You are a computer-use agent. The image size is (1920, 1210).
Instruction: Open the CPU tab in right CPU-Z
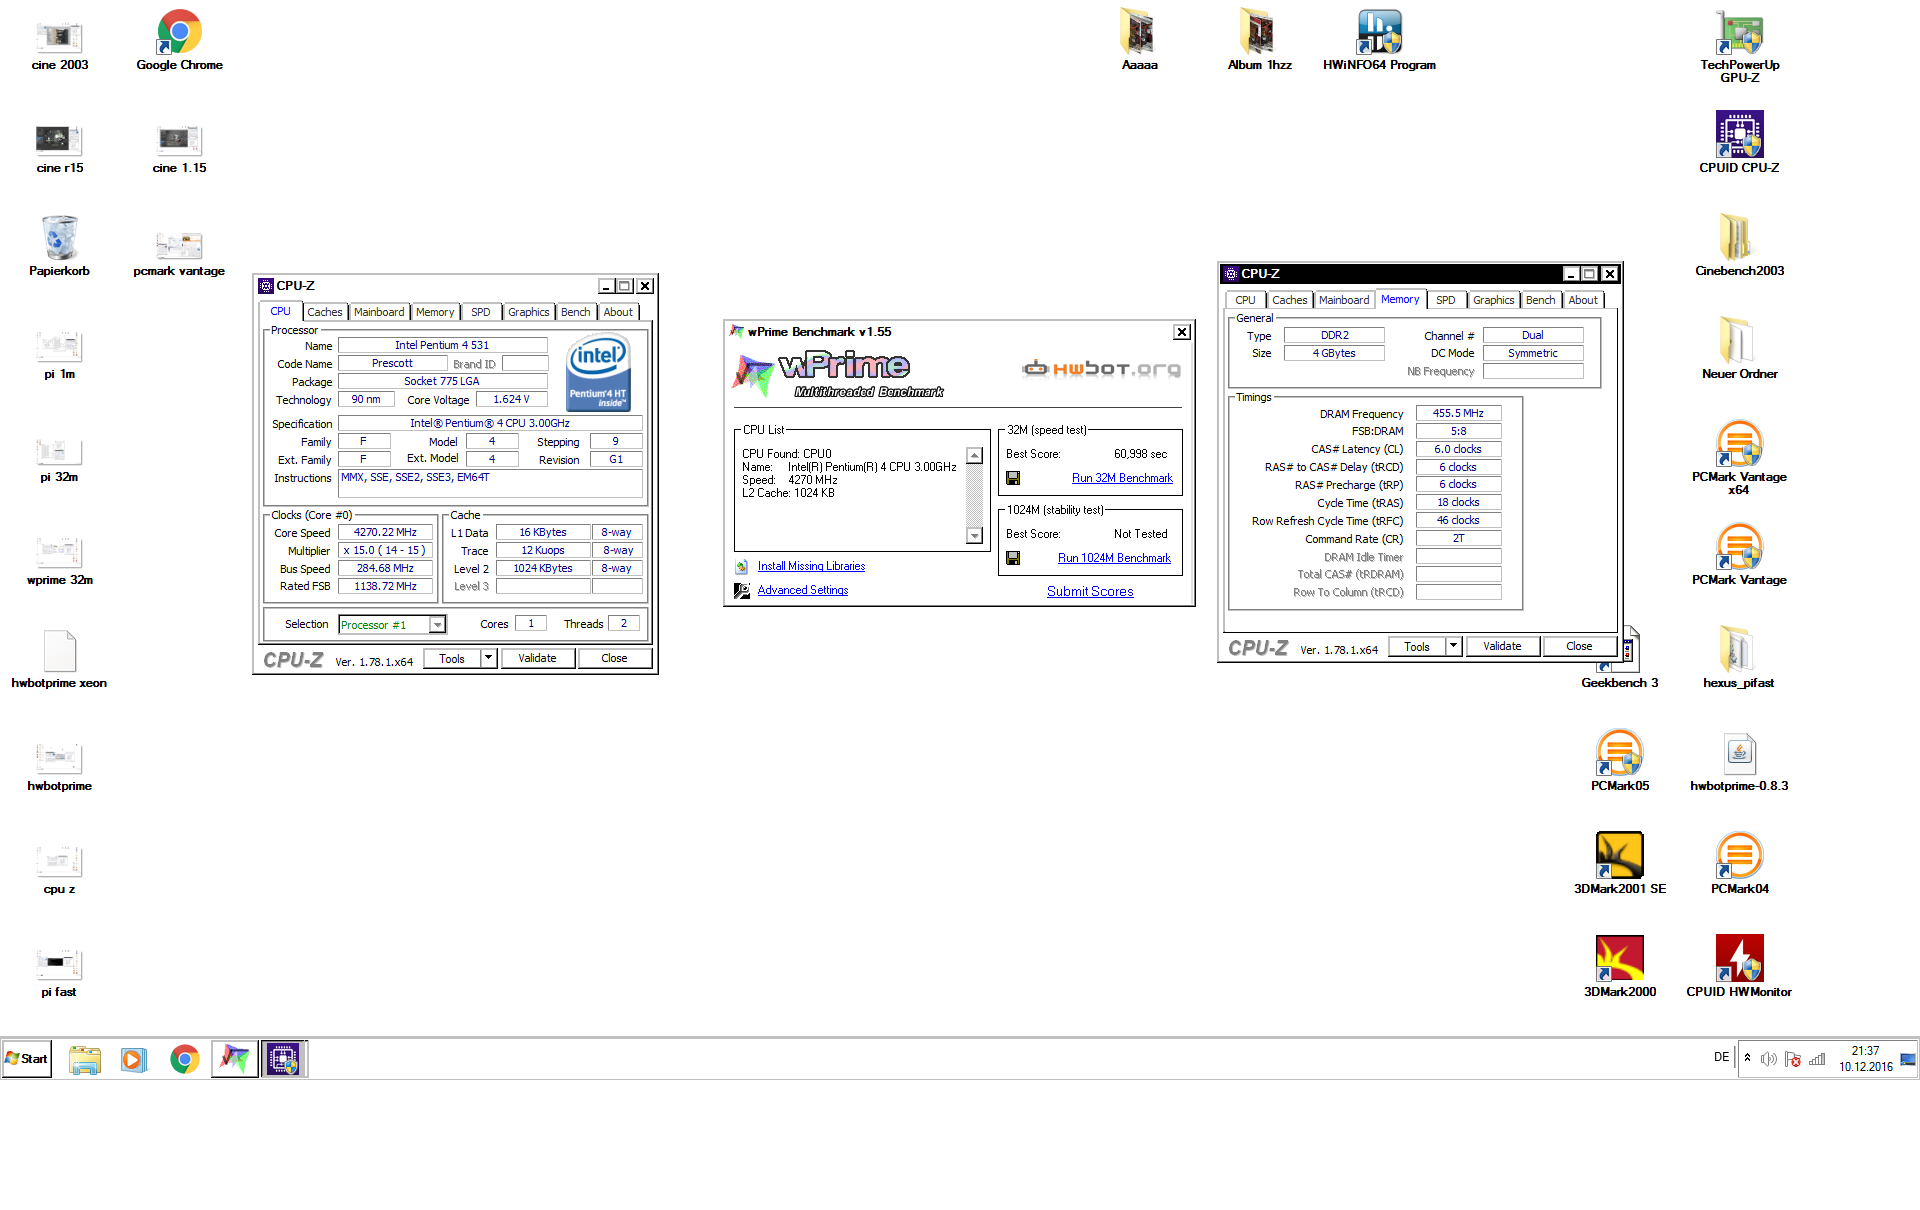[x=1245, y=300]
